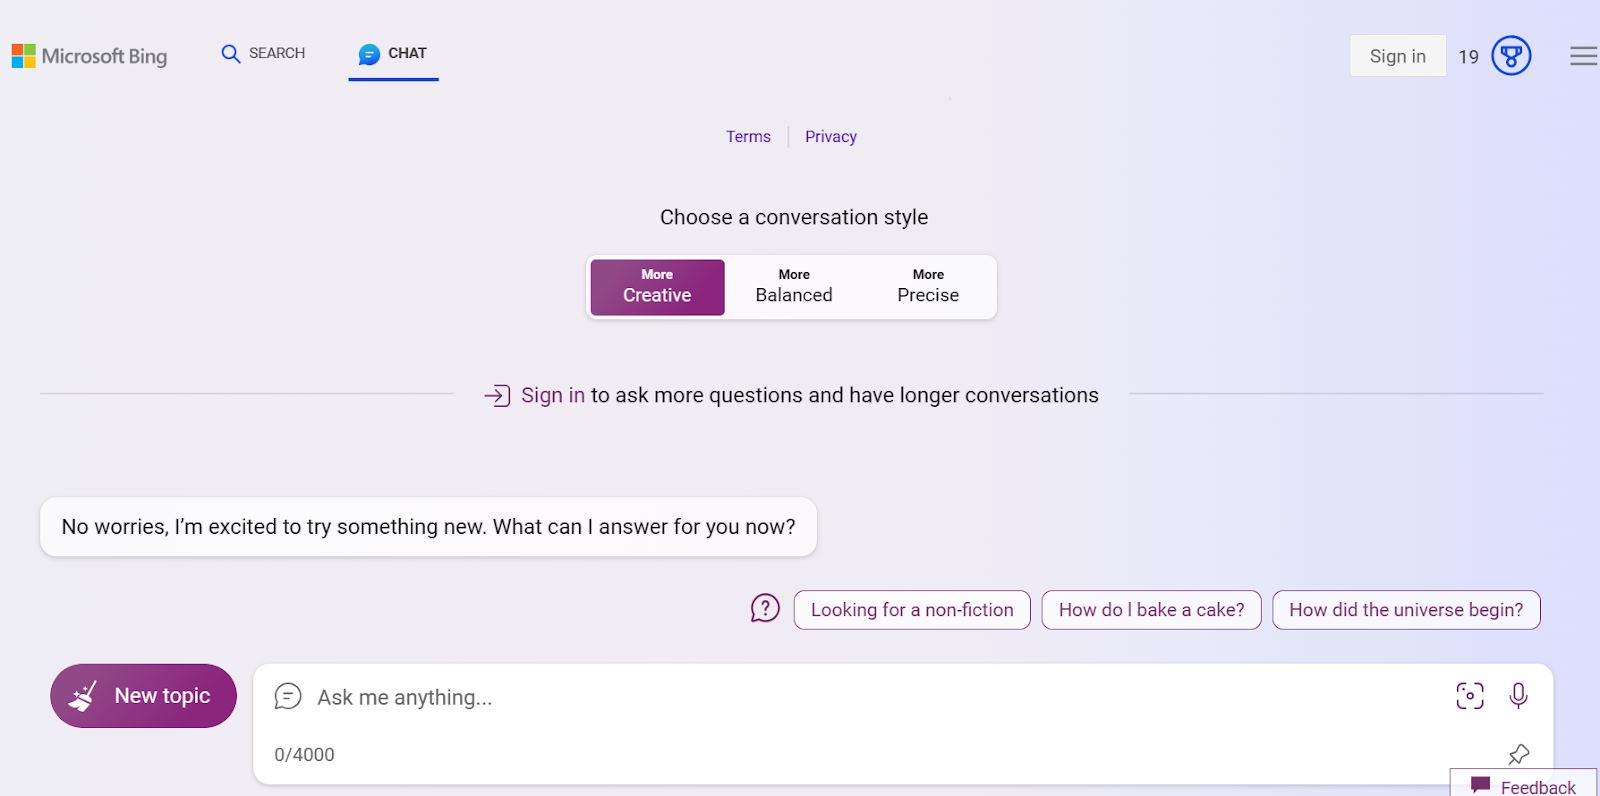
Task: Select the More Precise conversation style
Action: (x=927, y=286)
